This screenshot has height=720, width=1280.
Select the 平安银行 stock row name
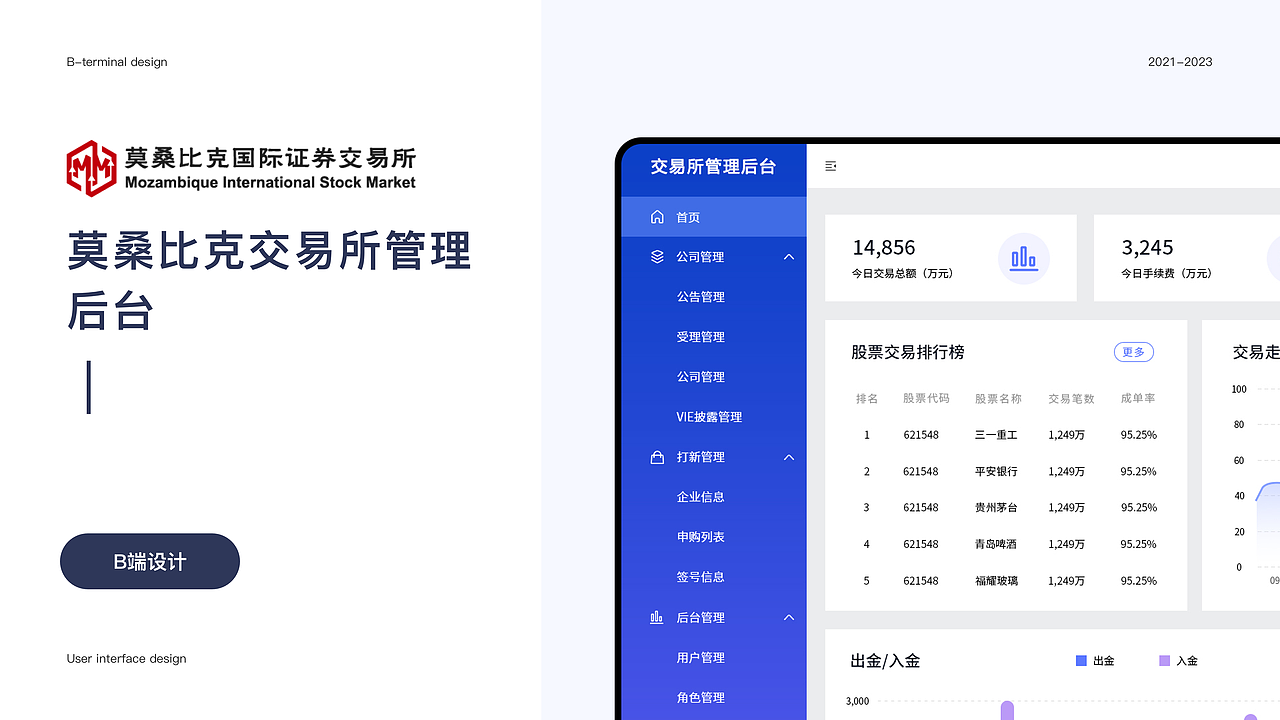tap(996, 471)
